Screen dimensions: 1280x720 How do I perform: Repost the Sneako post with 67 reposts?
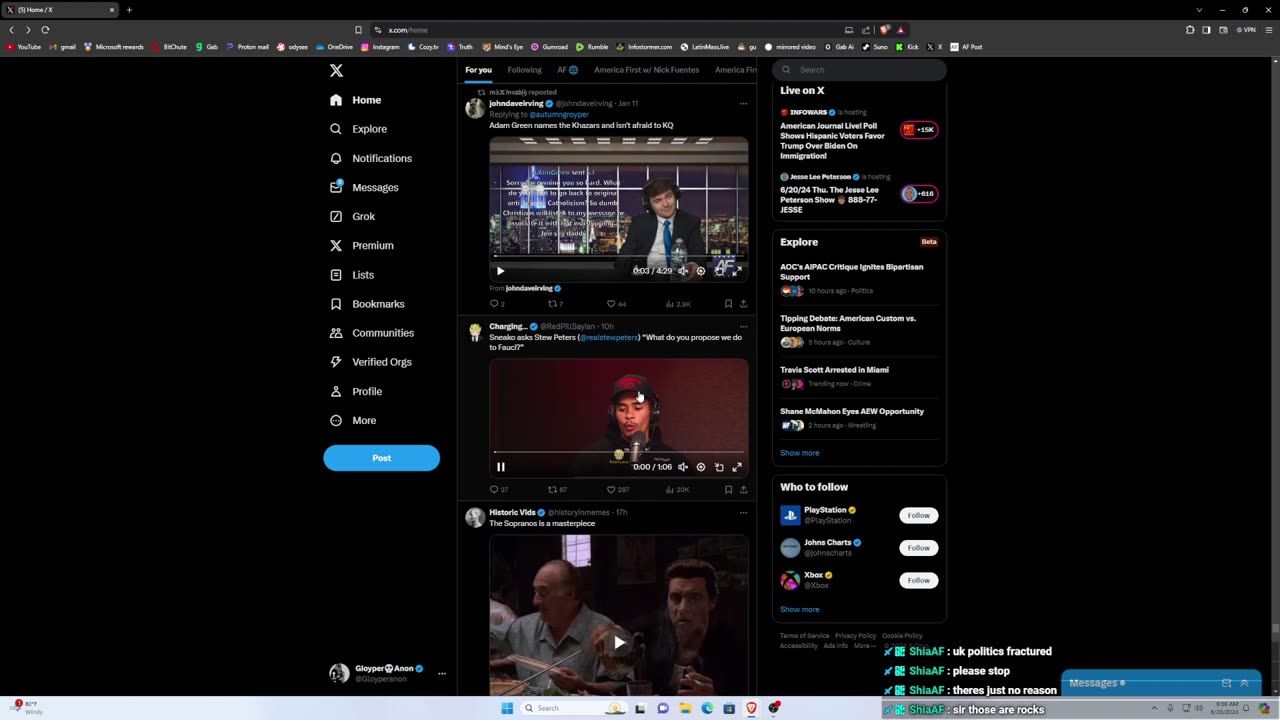pyautogui.click(x=557, y=490)
